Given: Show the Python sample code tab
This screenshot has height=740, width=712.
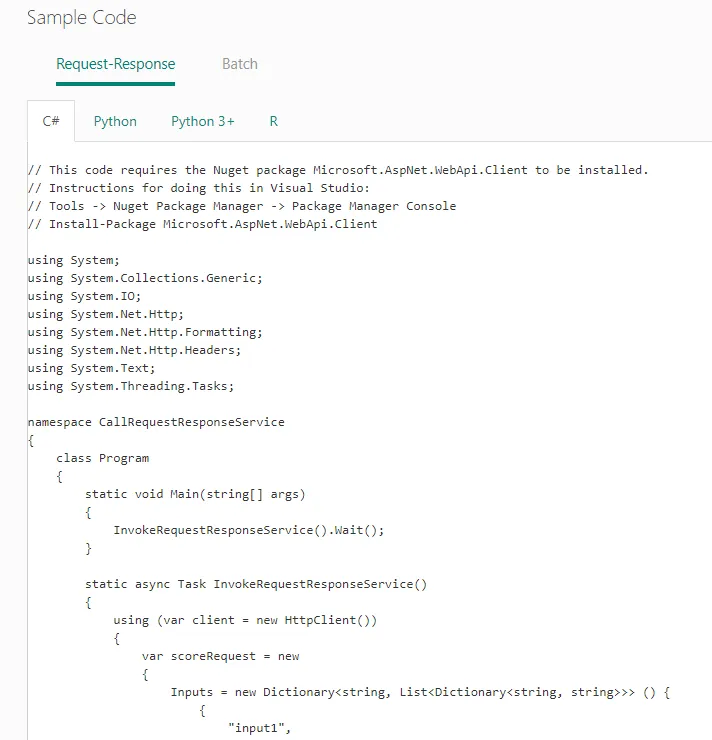Looking at the screenshot, I should click(115, 121).
